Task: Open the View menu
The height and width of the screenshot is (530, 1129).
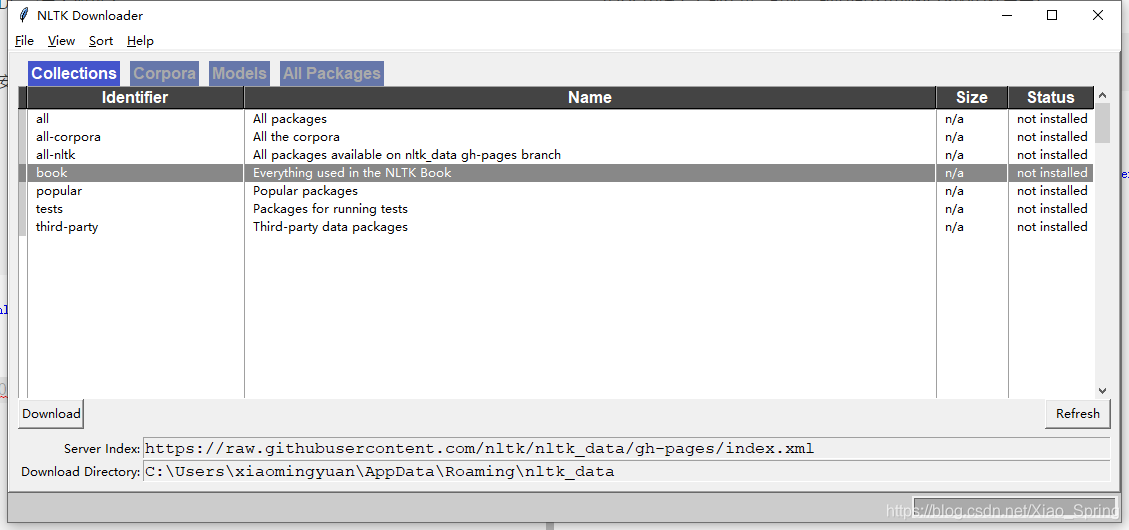Action: click(61, 41)
